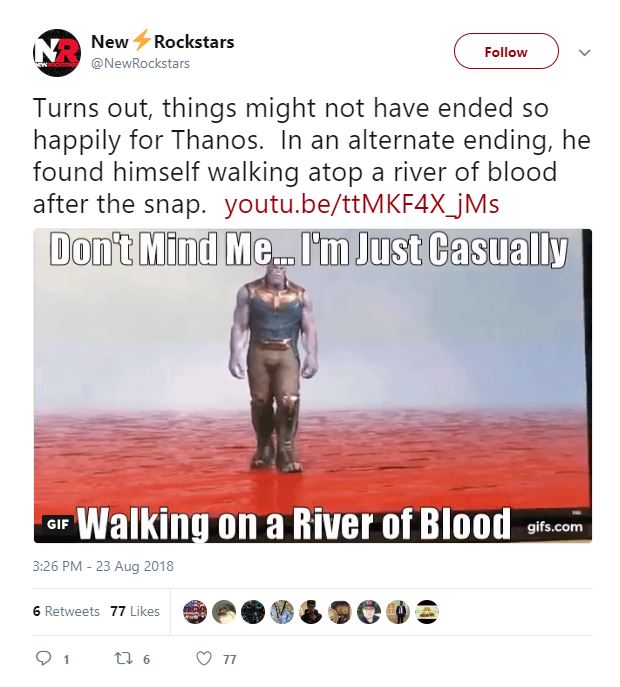View the 77 Likes list
Viewport: 620px width, 687px height.
(135, 611)
